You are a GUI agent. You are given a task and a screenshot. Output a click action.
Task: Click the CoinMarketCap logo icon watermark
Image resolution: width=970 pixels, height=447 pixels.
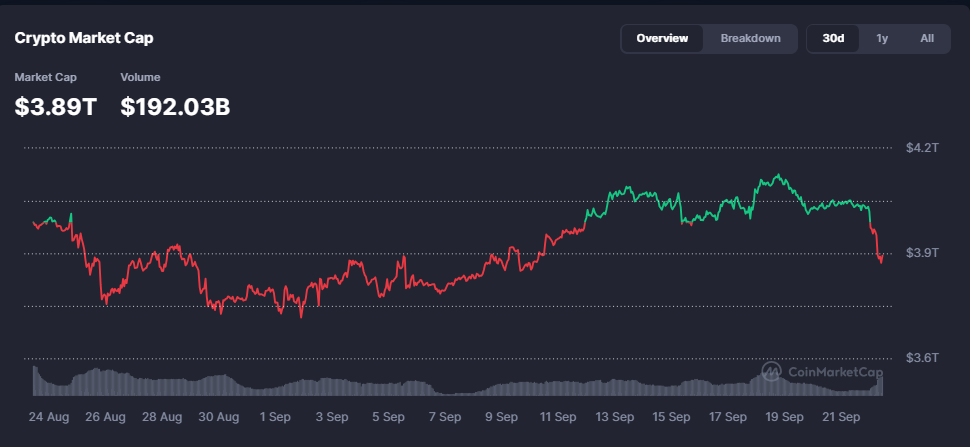[x=772, y=372]
